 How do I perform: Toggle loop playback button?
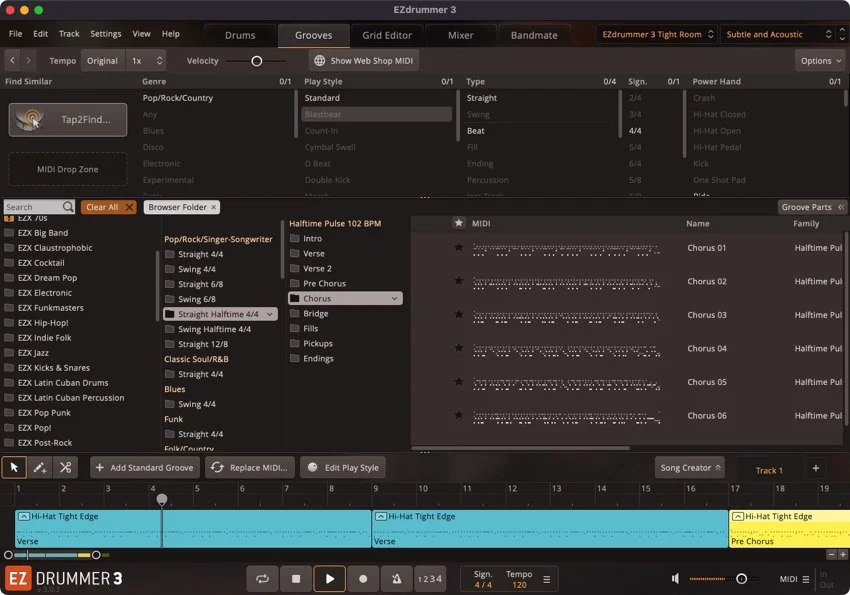click(262, 579)
